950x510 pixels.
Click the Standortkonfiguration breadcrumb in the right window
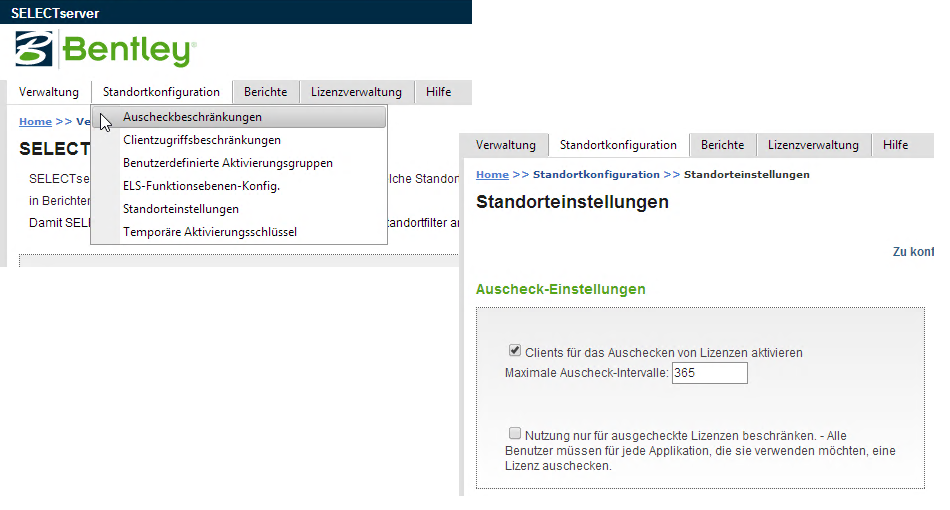tap(596, 174)
